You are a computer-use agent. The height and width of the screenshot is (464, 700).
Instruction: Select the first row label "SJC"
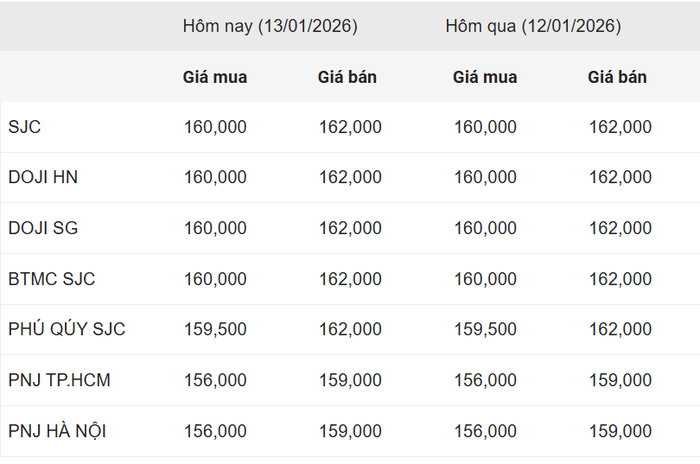24,127
